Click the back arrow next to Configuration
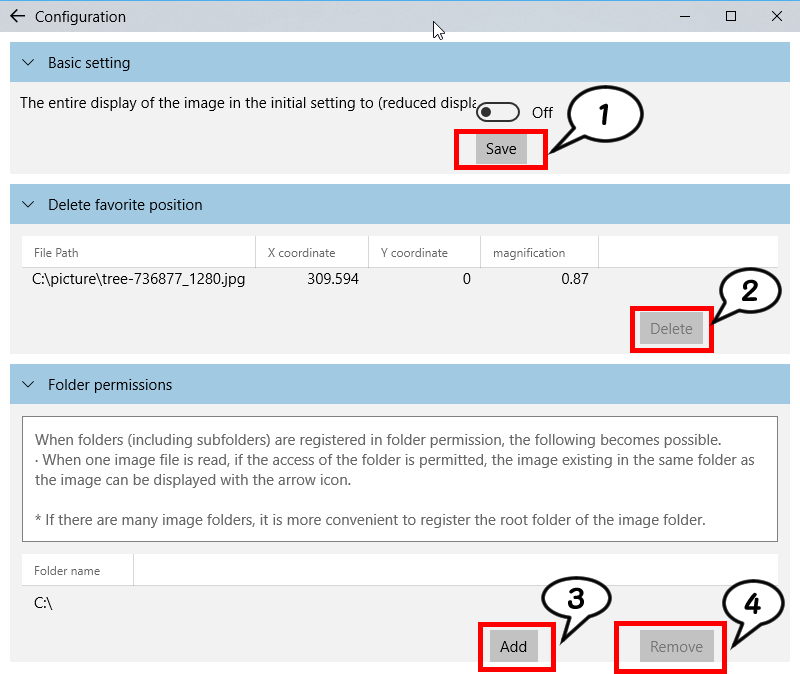800x674 pixels. click(x=16, y=17)
